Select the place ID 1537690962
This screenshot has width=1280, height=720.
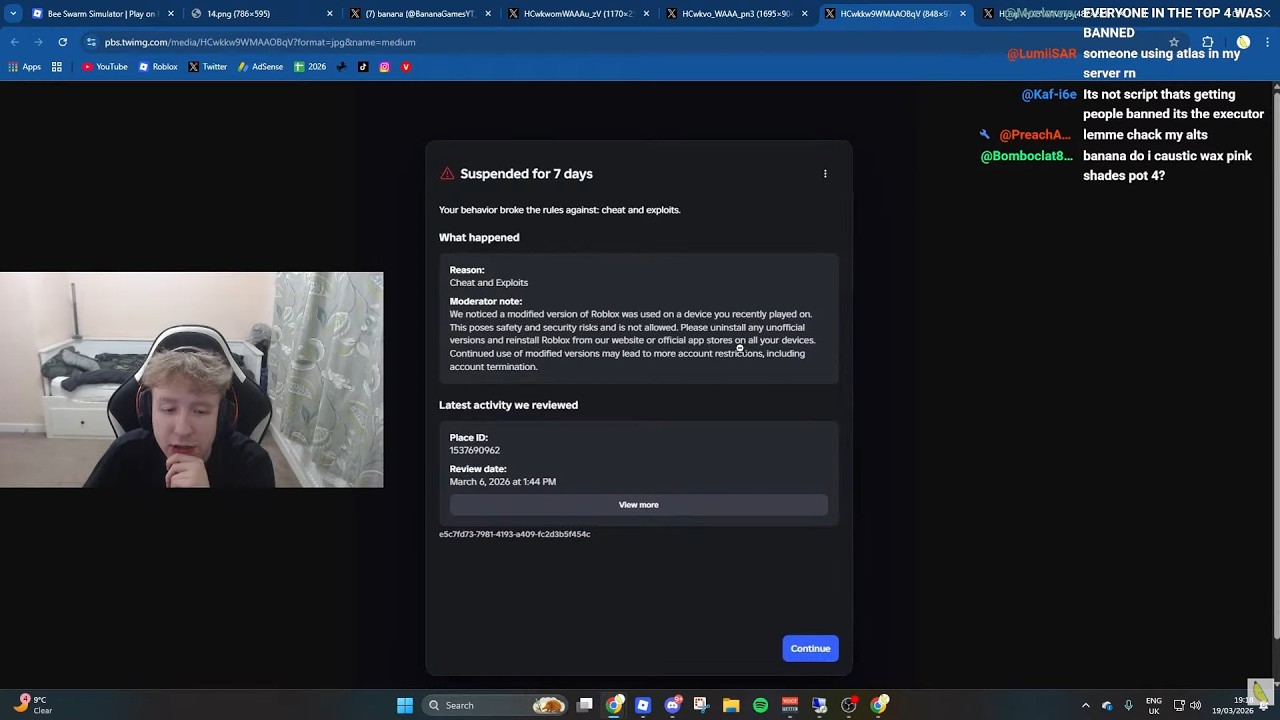(475, 451)
